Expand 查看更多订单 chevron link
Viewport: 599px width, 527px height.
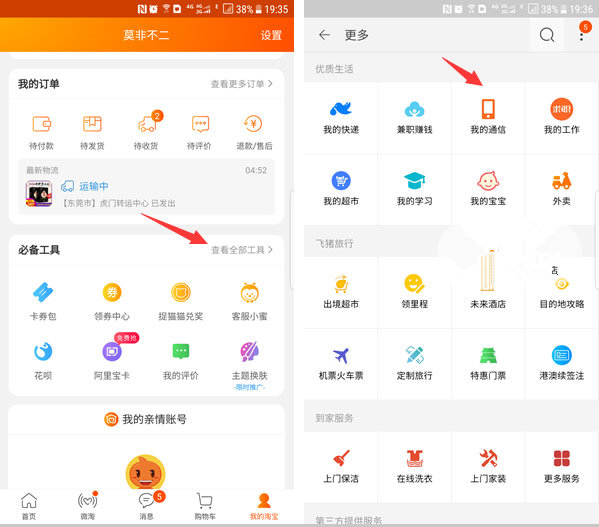242,84
